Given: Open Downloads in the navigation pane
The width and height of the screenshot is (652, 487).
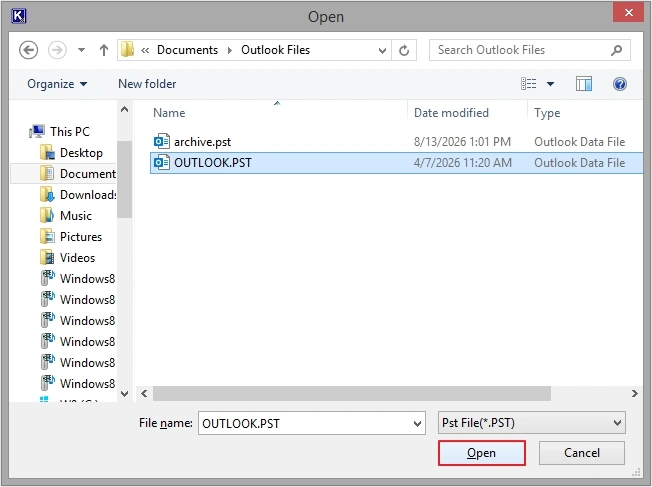Looking at the screenshot, I should click(88, 195).
